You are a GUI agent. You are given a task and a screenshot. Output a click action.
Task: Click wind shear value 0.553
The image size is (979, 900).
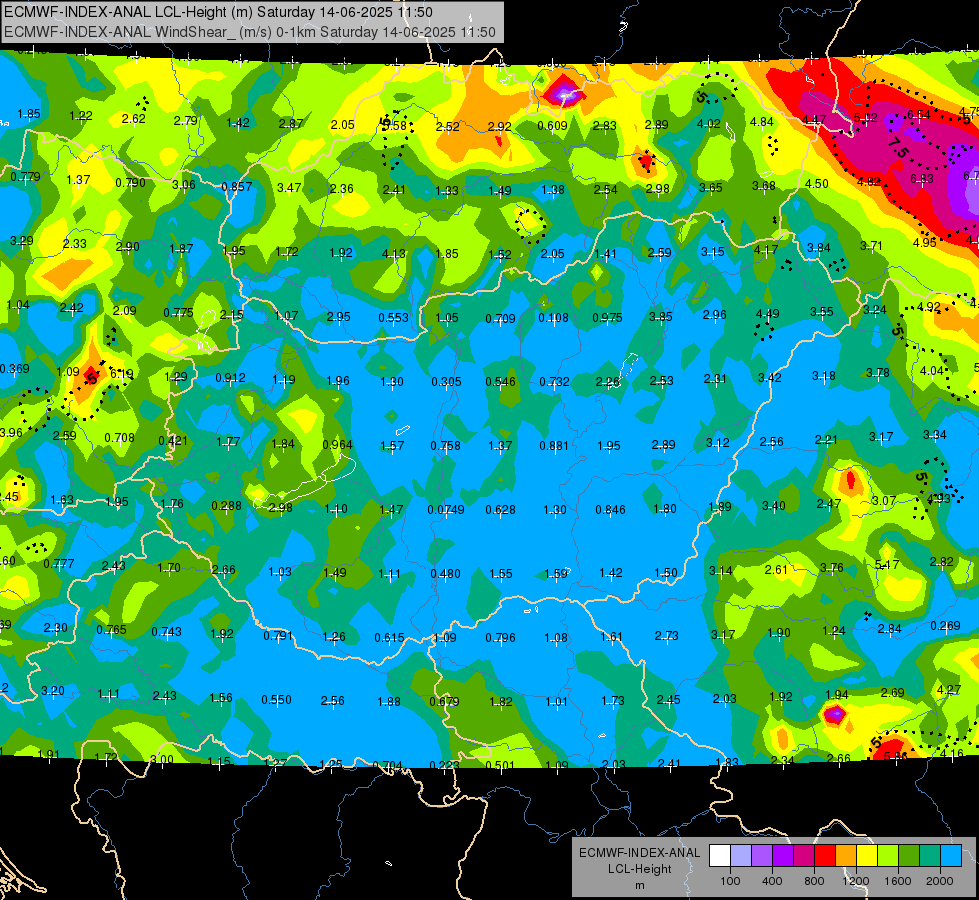(x=393, y=318)
